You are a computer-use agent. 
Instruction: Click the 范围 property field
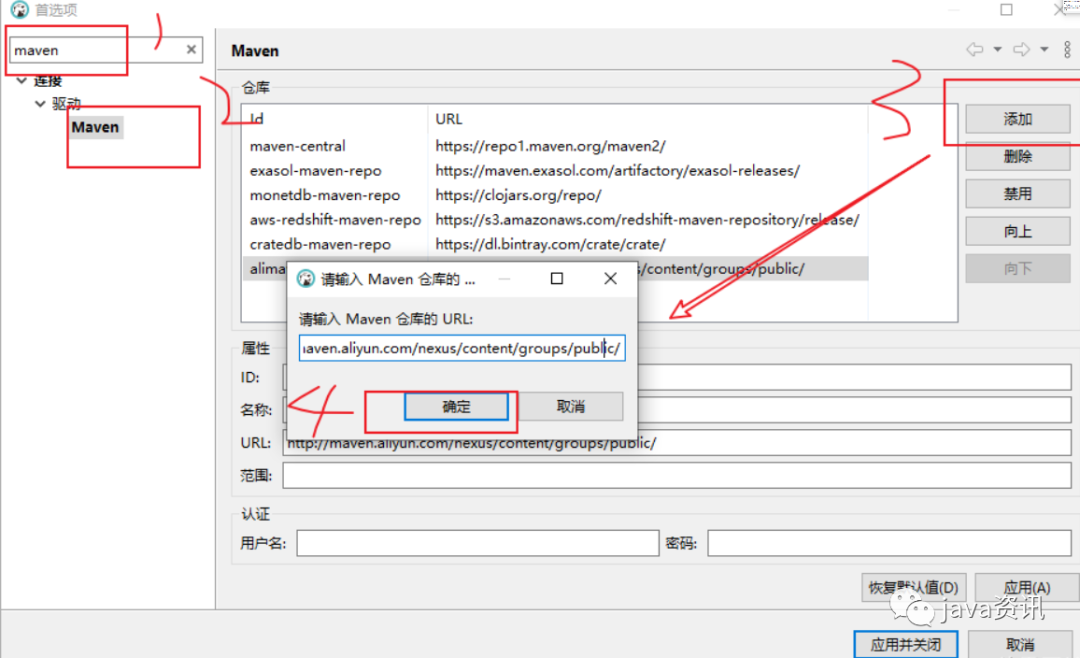[676, 475]
